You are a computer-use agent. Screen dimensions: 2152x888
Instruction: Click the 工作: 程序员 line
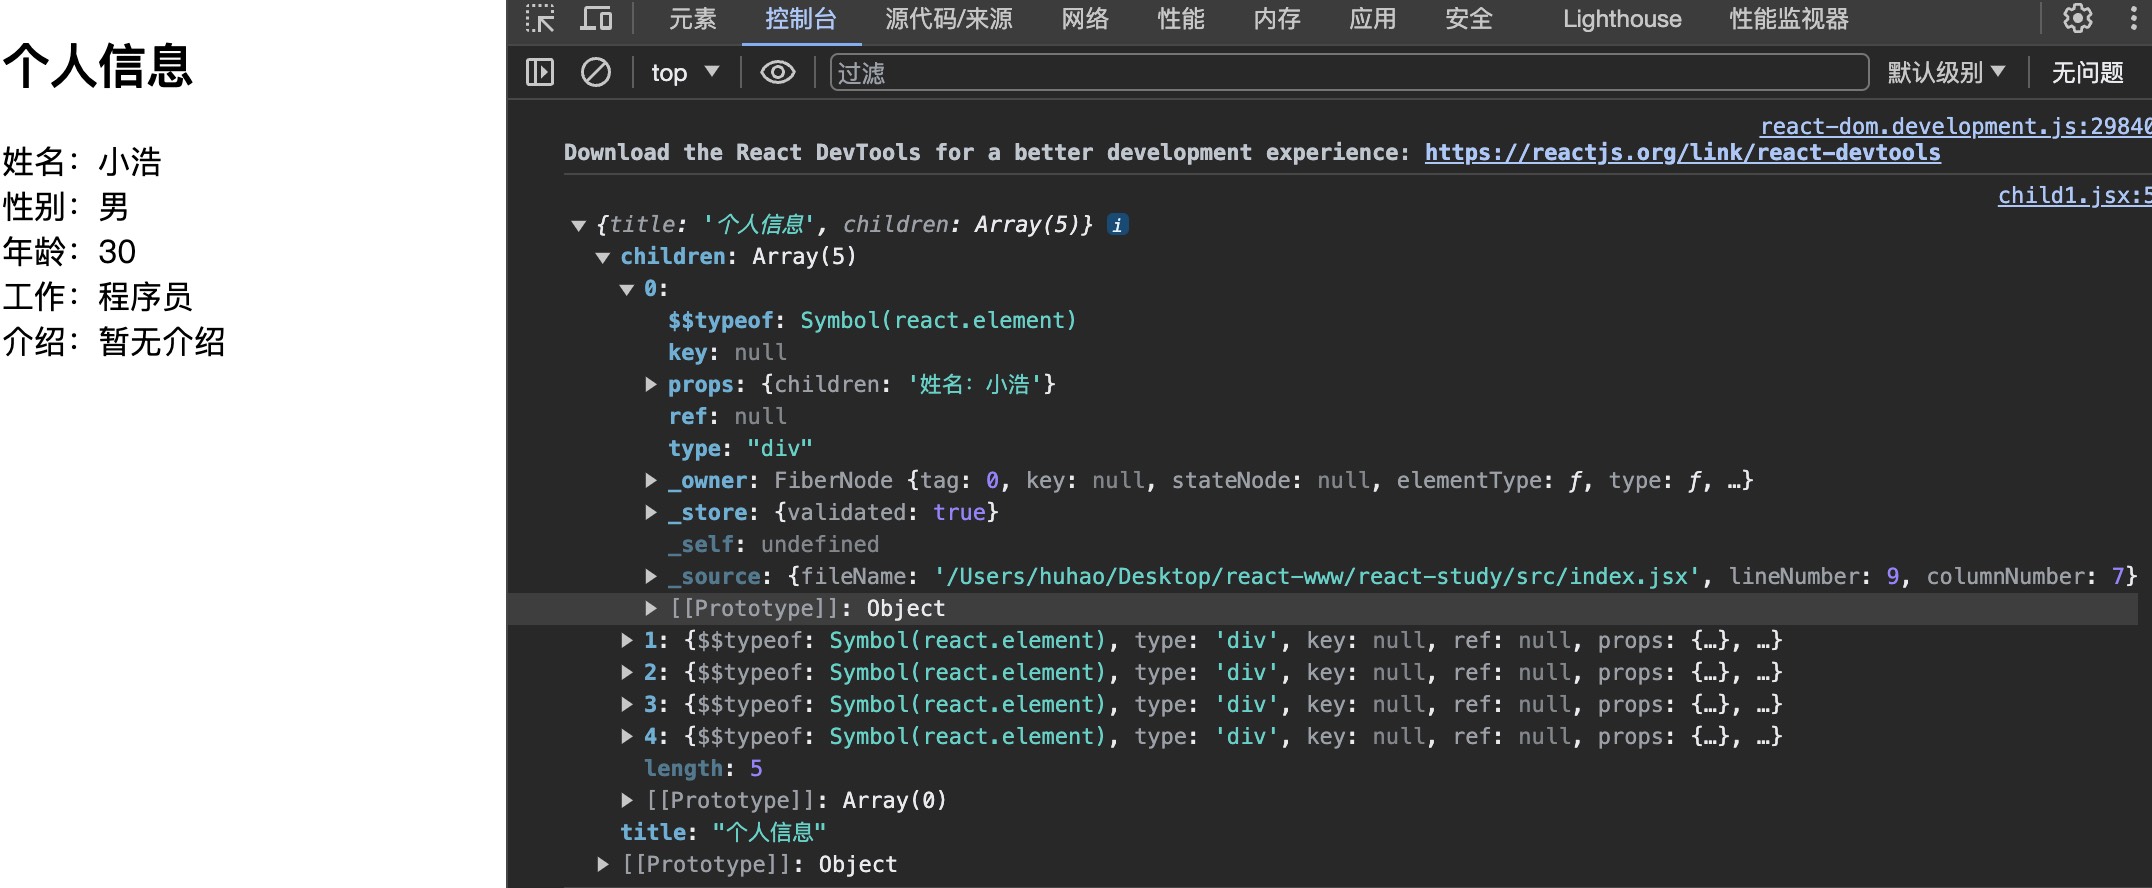point(98,296)
